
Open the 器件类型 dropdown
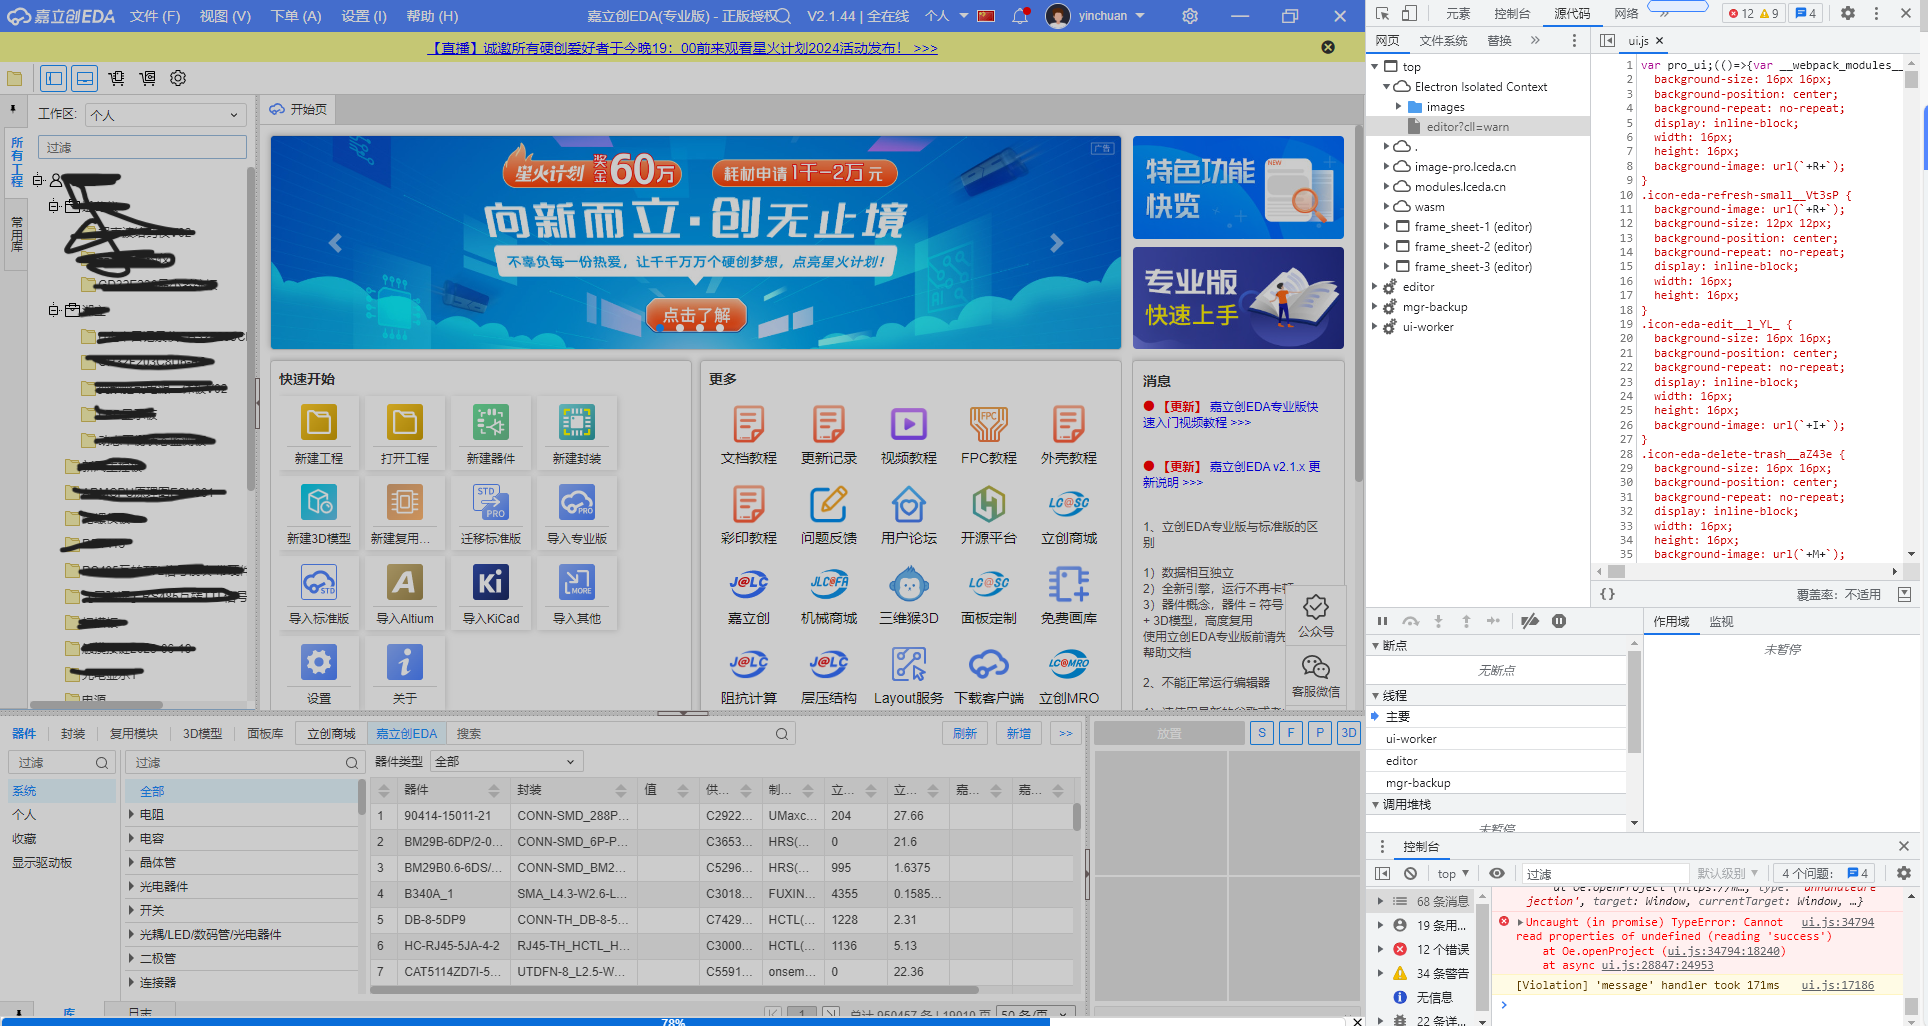coord(506,762)
